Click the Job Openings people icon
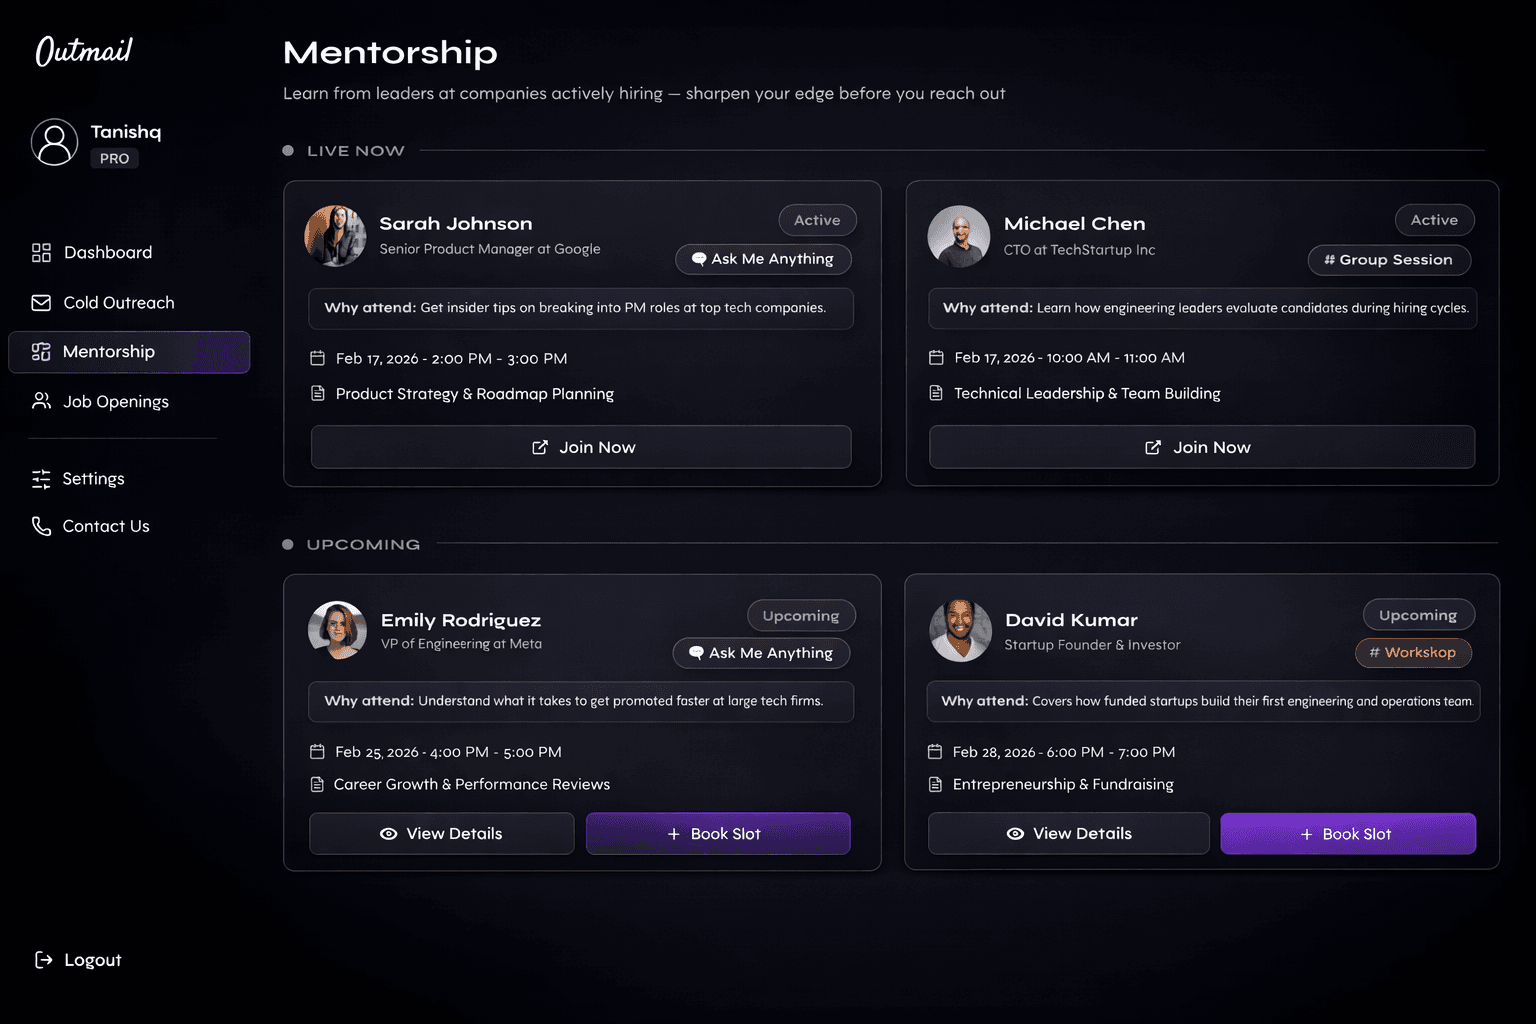The image size is (1536, 1024). 41,401
